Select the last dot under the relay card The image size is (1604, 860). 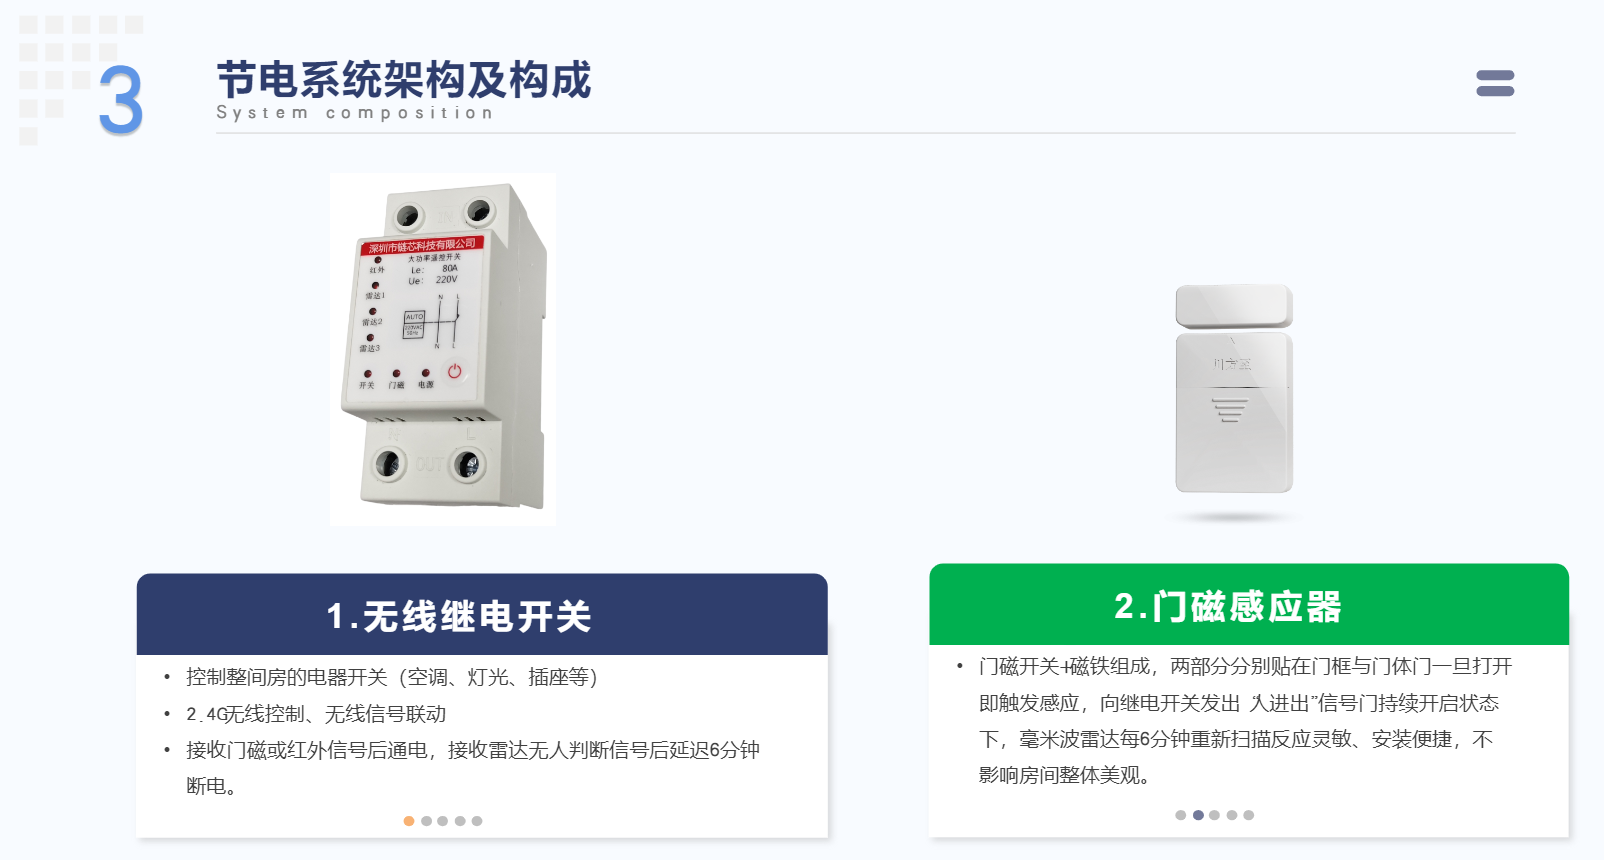click(x=477, y=821)
